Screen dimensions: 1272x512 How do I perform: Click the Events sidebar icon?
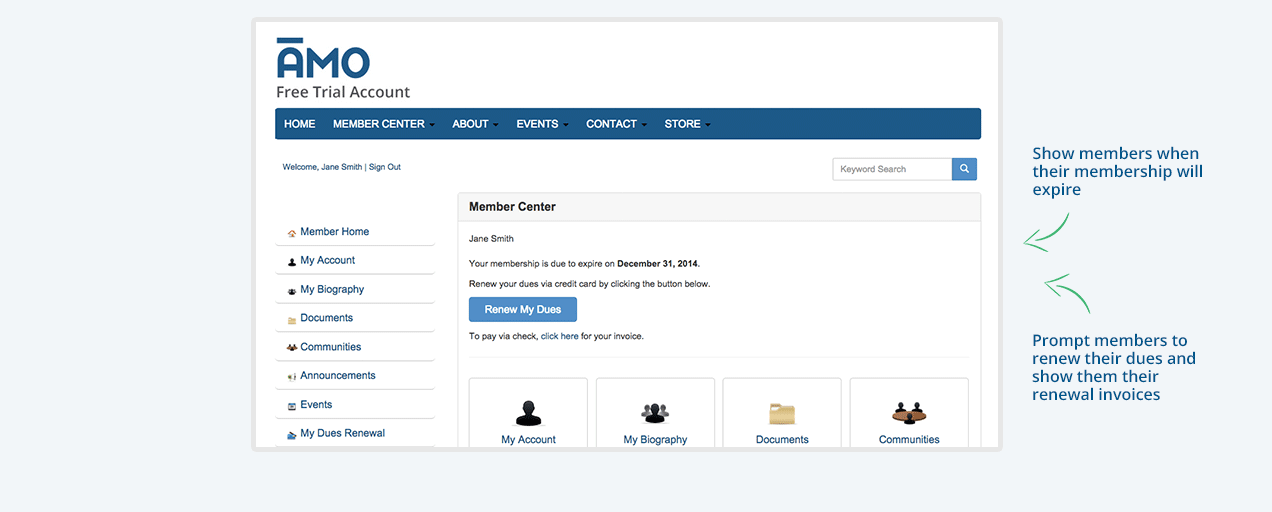(292, 406)
